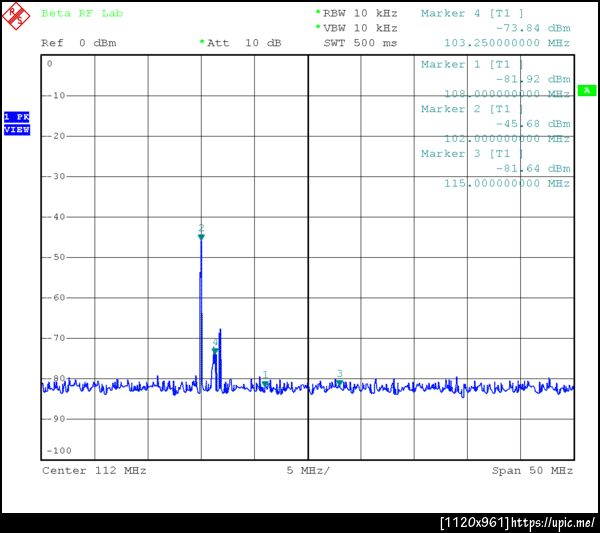Click the 'Marker 4 [T1 ]' heading
The height and width of the screenshot is (533, 600).
pyautogui.click(x=472, y=13)
